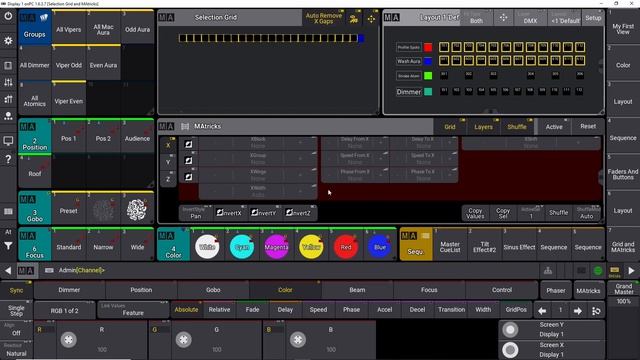Click the yellow message center icon
640x360 pixels.
(615, 271)
